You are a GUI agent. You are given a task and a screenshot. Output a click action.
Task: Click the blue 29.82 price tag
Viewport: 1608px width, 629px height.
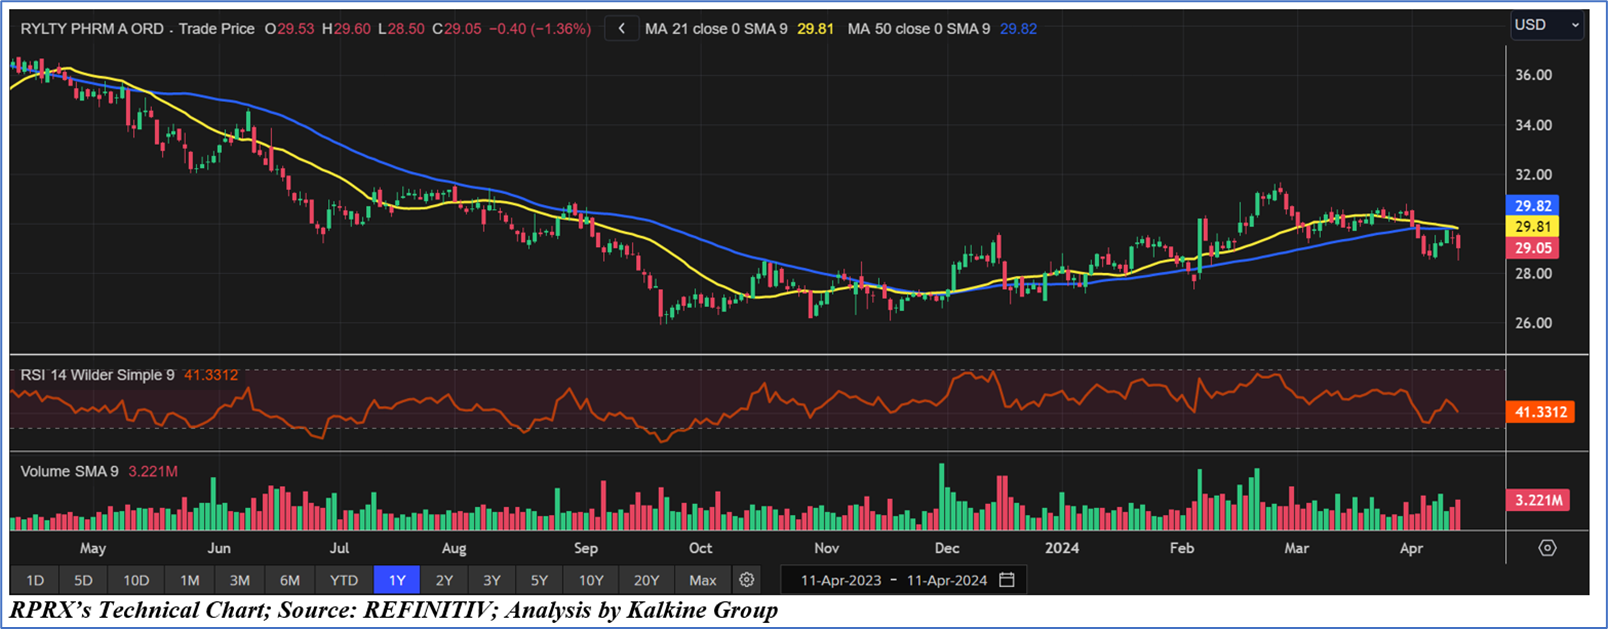pyautogui.click(x=1532, y=206)
